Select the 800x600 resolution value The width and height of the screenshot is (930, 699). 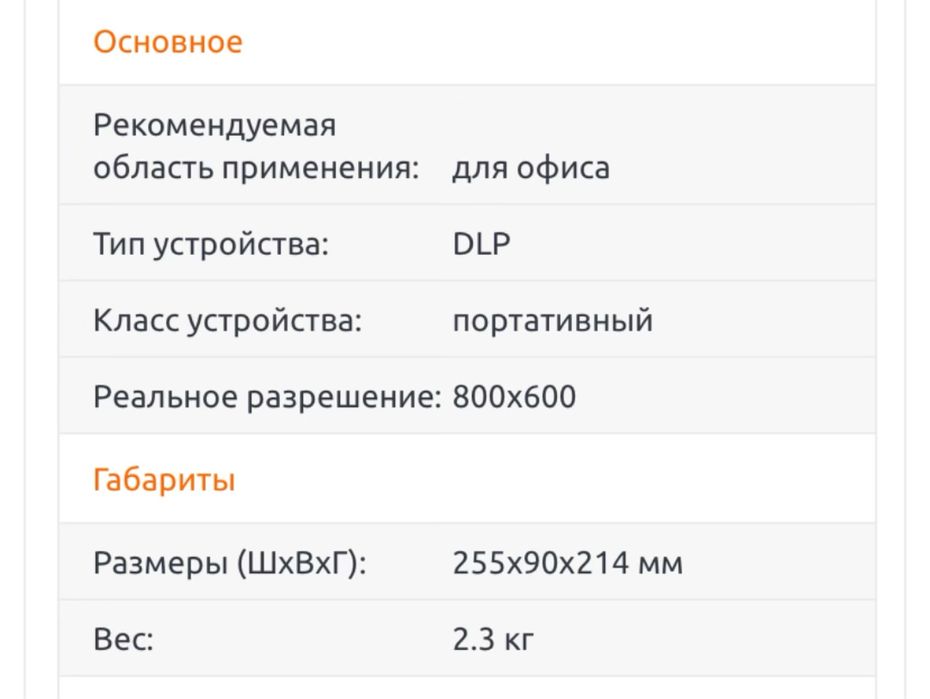point(514,397)
